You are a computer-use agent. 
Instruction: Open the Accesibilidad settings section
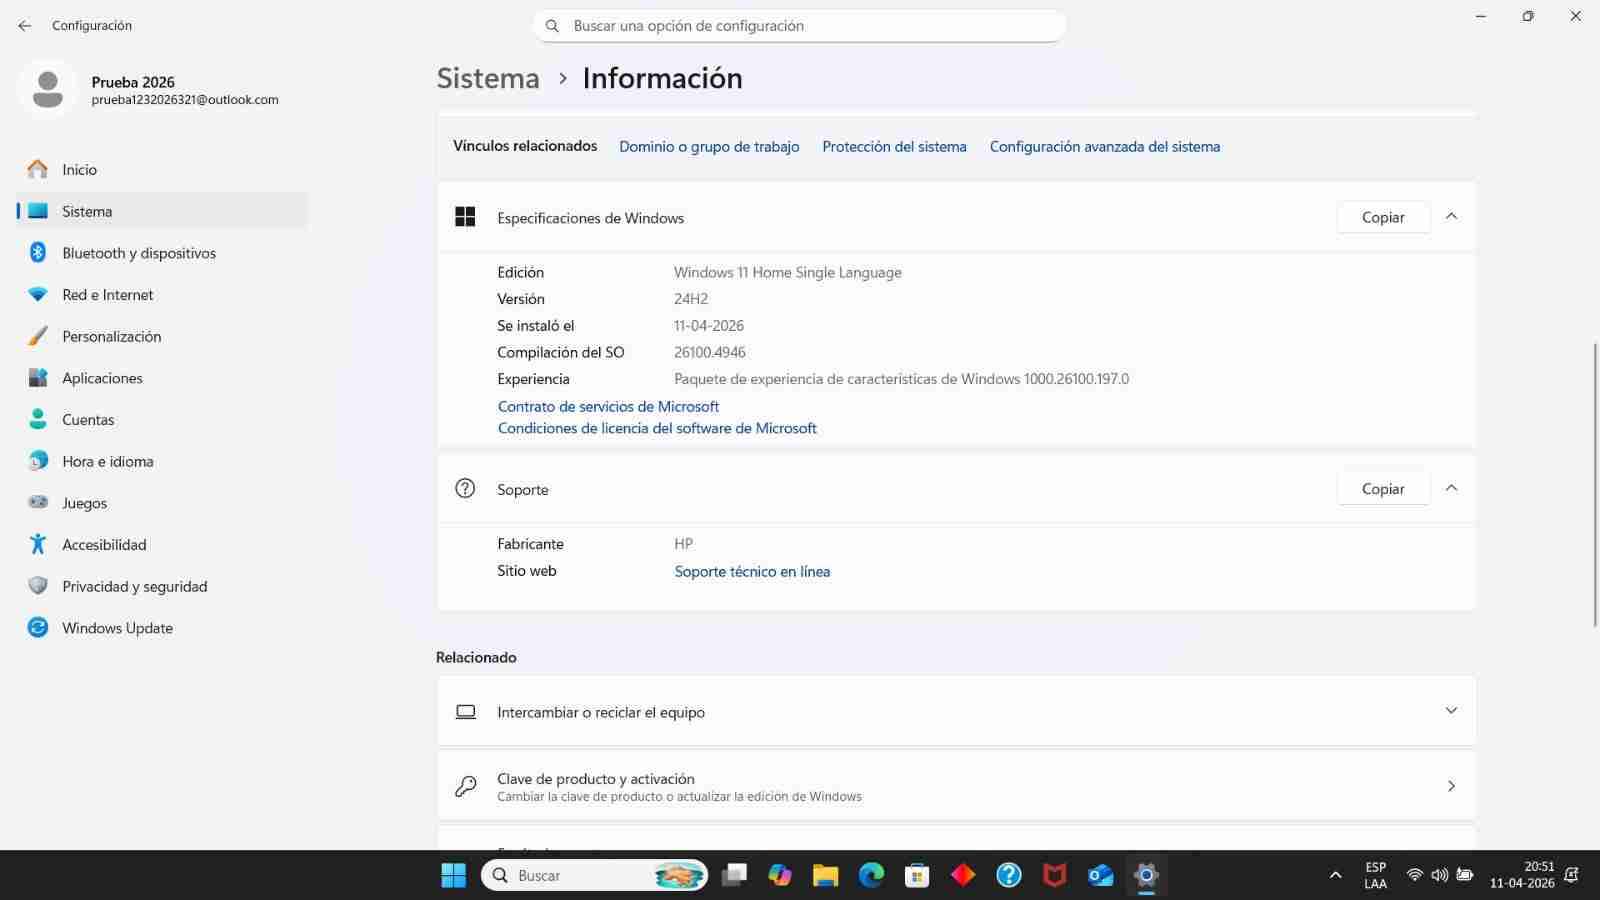(104, 544)
